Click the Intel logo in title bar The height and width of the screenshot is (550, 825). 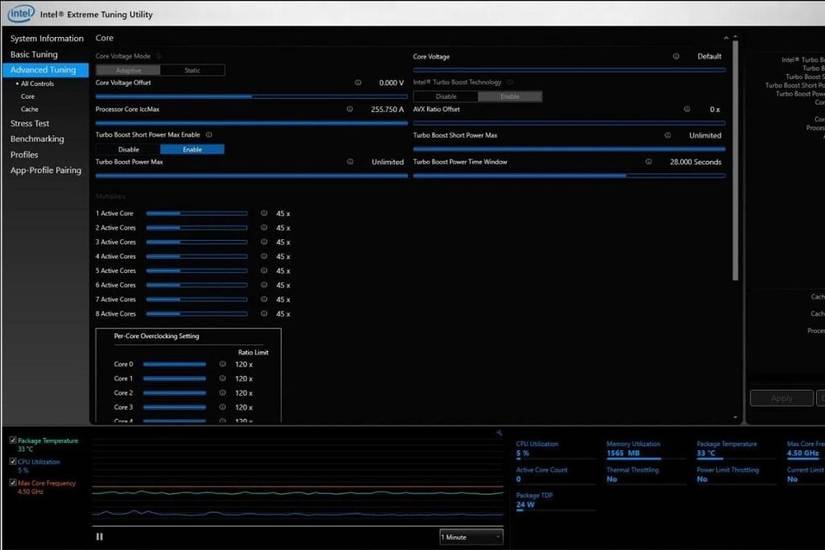coord(22,13)
